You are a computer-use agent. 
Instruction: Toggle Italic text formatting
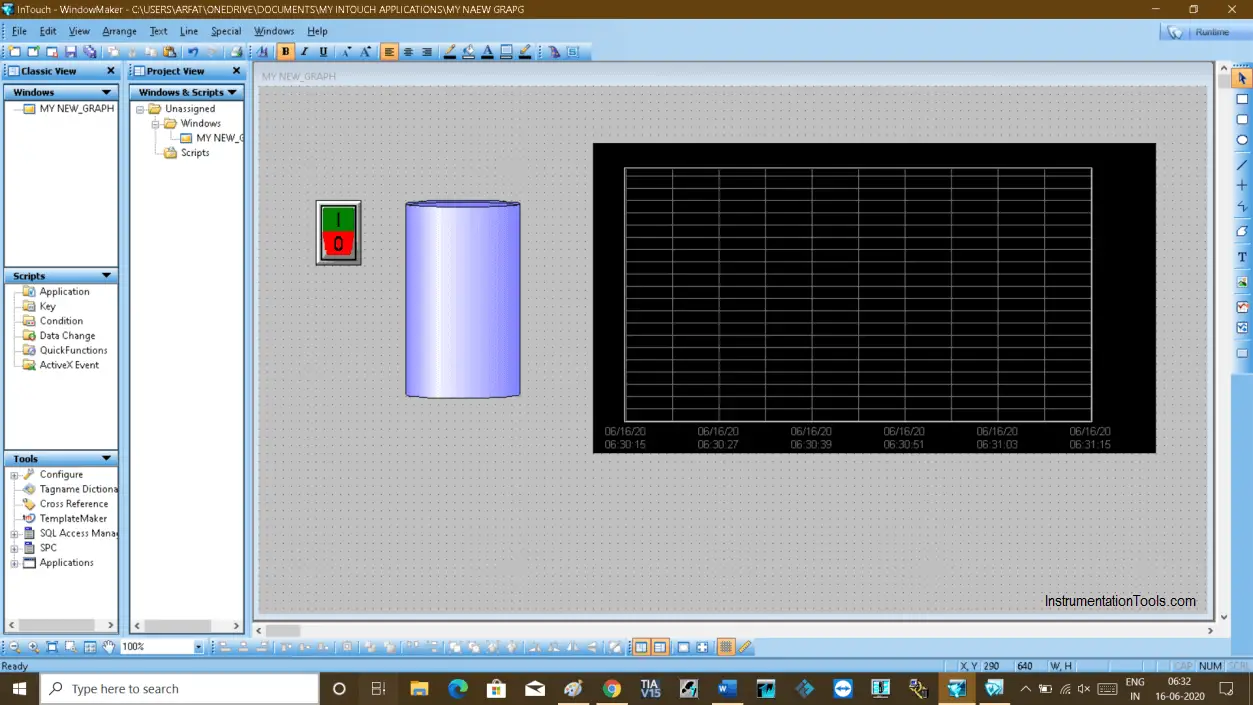coord(305,52)
